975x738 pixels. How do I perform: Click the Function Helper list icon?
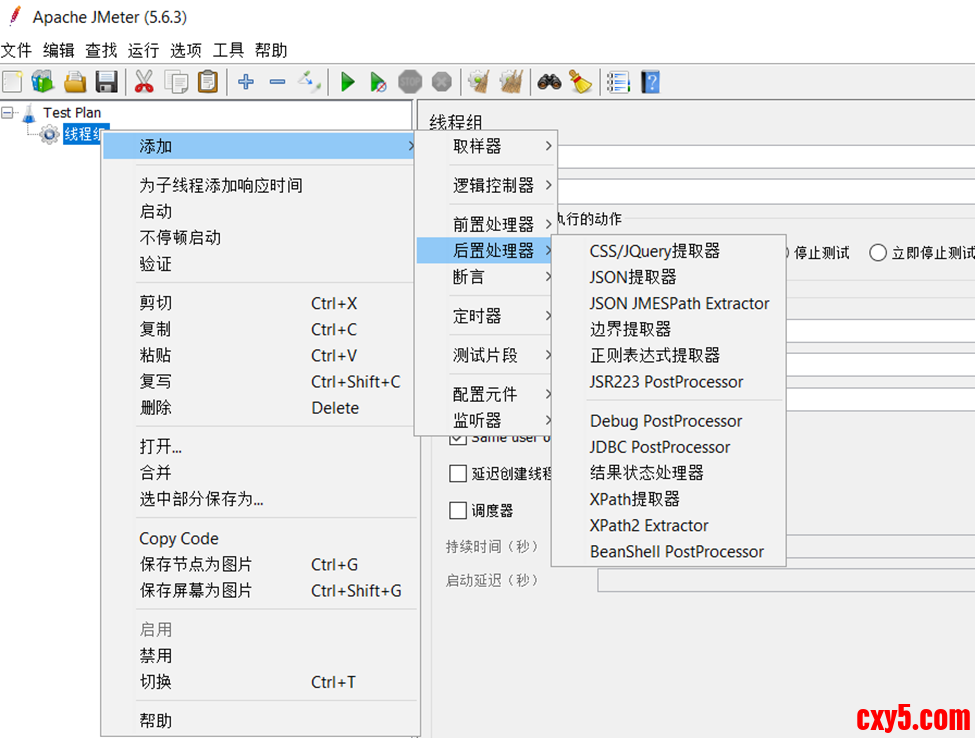[618, 82]
